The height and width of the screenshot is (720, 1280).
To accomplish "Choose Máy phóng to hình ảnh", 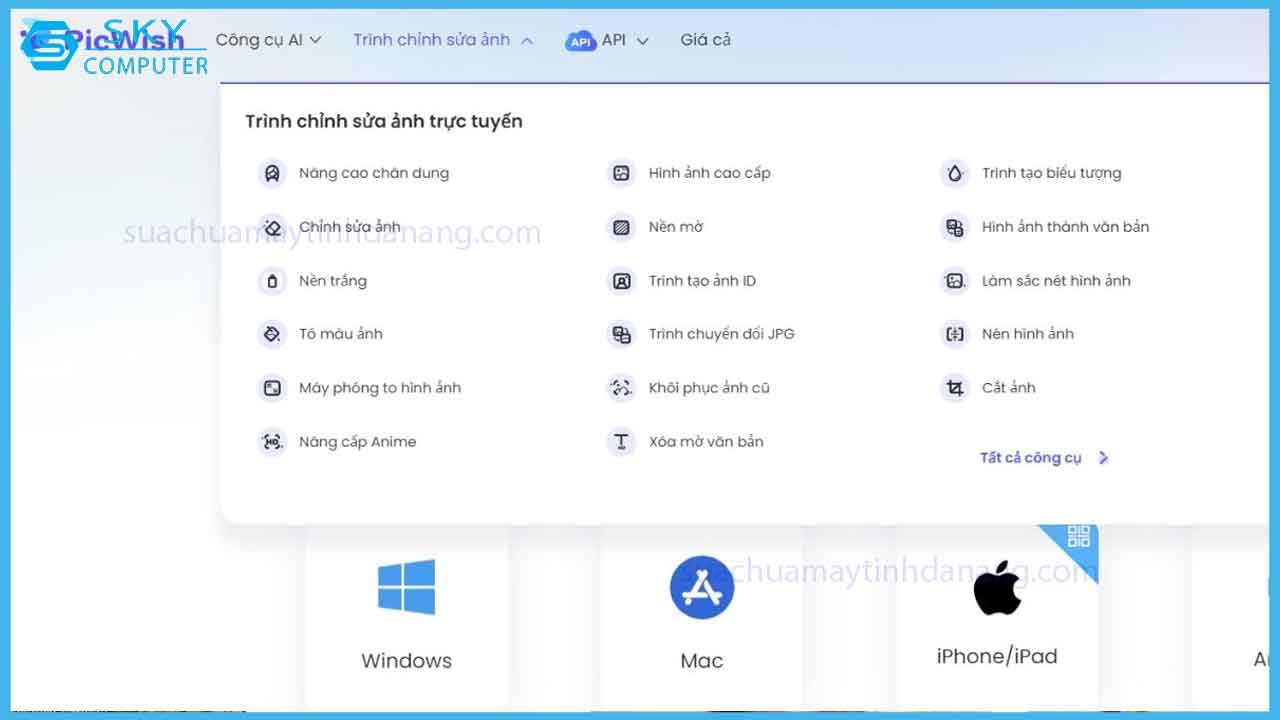I will 380,388.
